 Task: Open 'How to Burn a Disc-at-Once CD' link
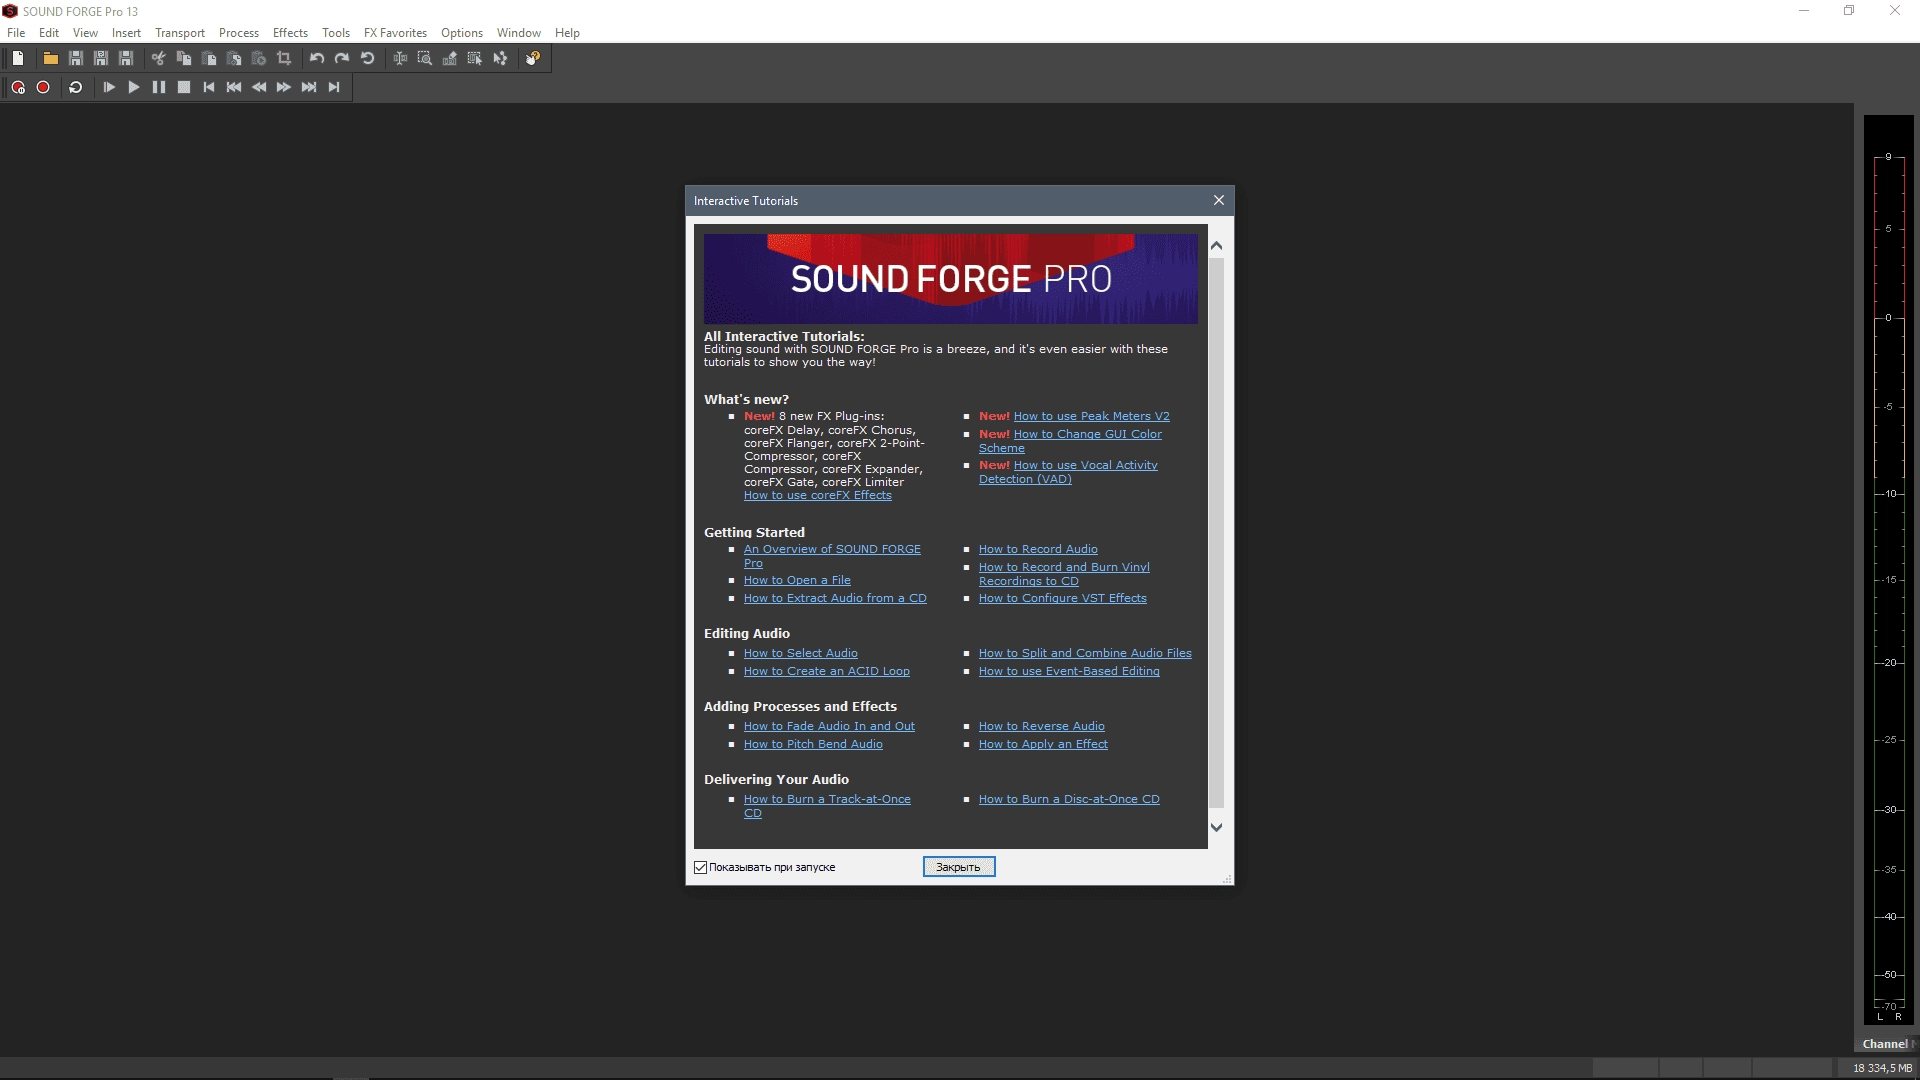click(1069, 799)
